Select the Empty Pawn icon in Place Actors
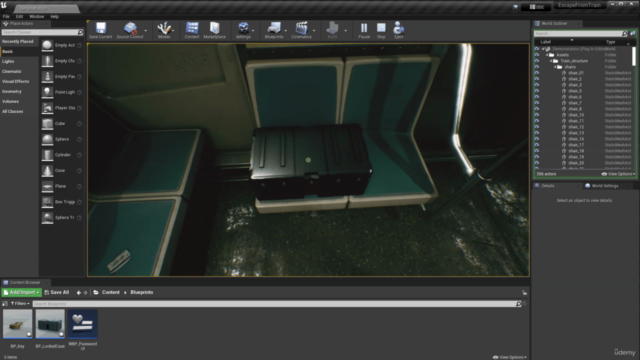The image size is (640, 360). coord(47,76)
